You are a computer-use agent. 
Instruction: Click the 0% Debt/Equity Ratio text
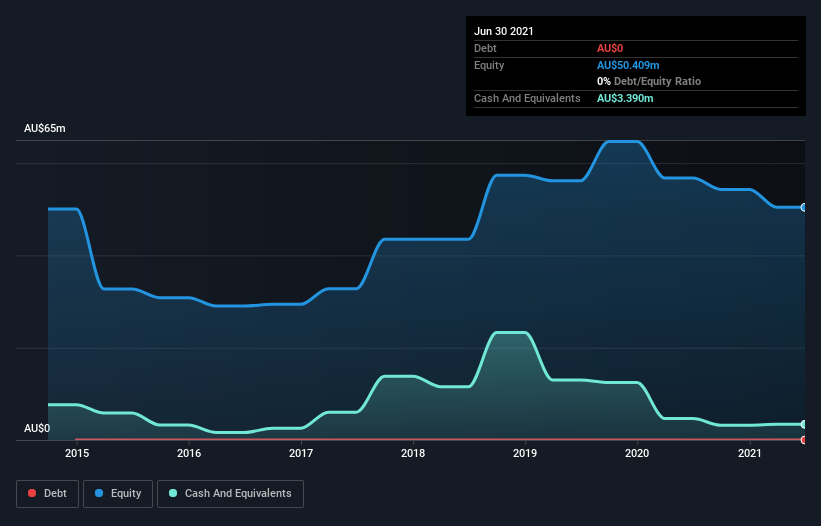point(649,81)
